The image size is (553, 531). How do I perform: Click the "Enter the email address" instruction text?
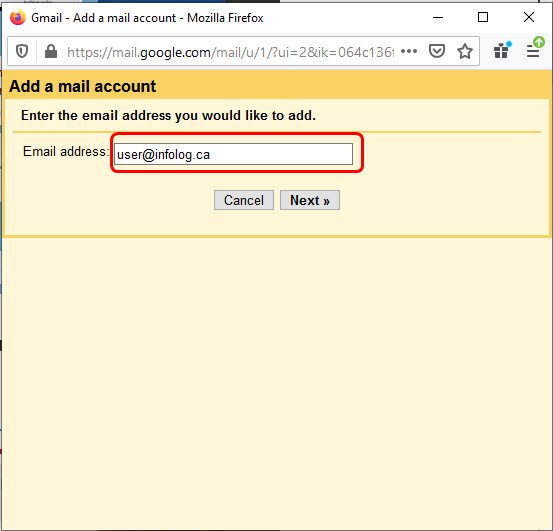(168, 115)
